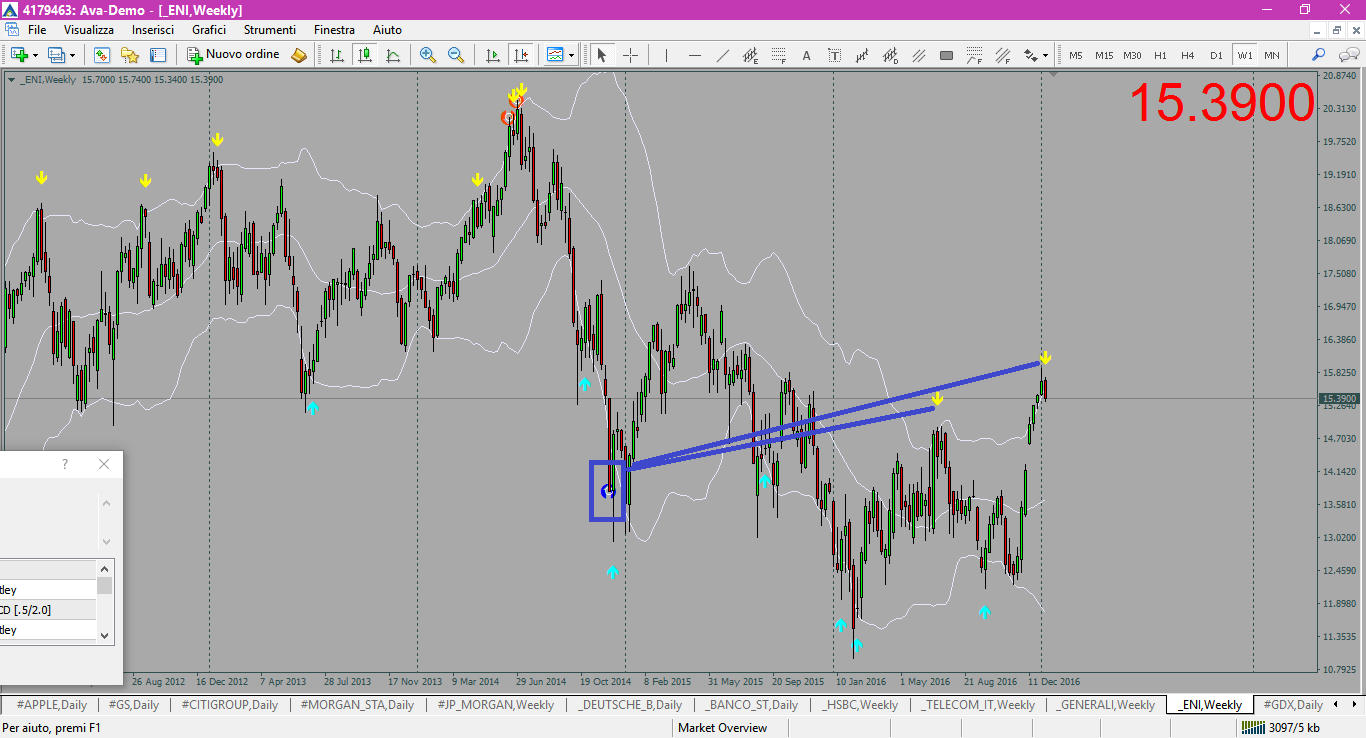The height and width of the screenshot is (738, 1366).
Task: Switch to the #CITIGROUP,Daily chart tab
Action: point(229,705)
